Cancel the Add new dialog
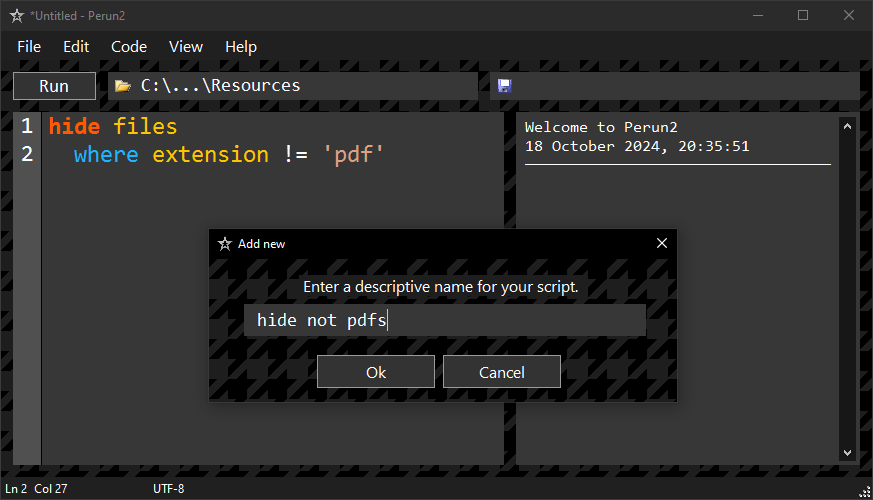This screenshot has height=500, width=873. coord(502,372)
